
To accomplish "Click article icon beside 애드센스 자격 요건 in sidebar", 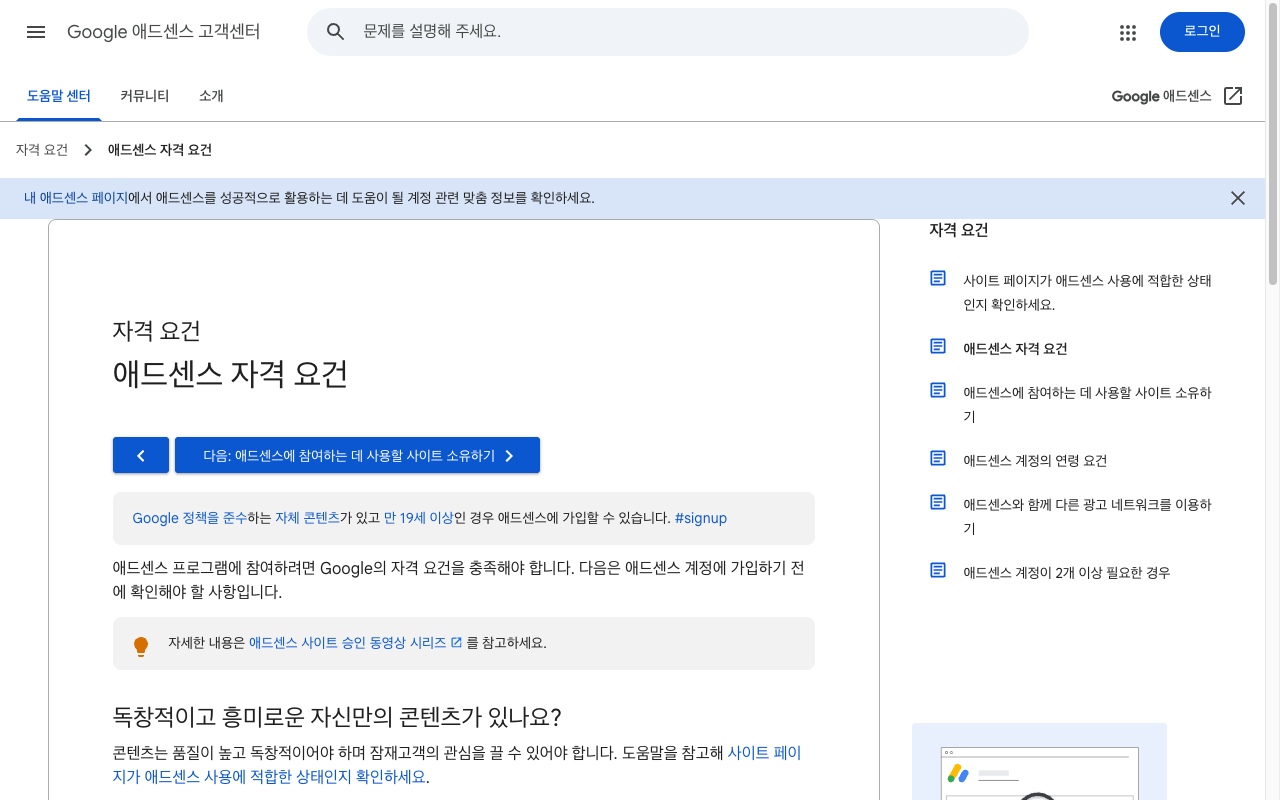I will [x=938, y=346].
